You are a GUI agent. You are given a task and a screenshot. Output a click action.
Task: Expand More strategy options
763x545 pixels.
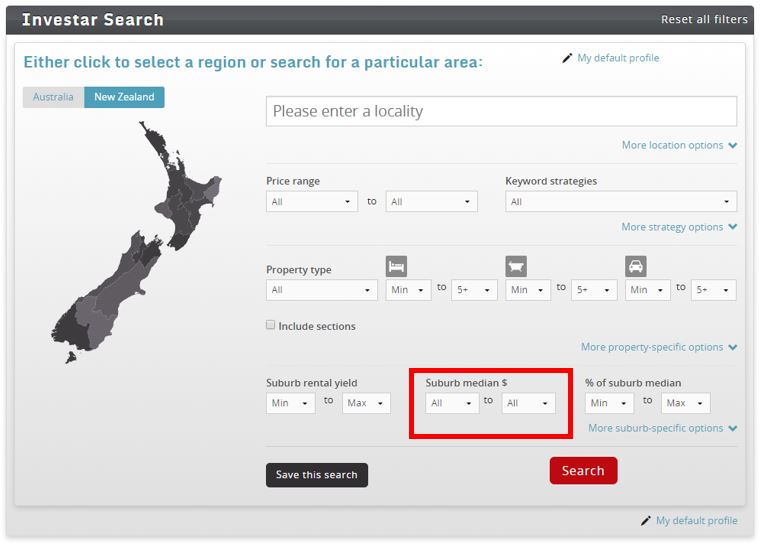coord(679,227)
